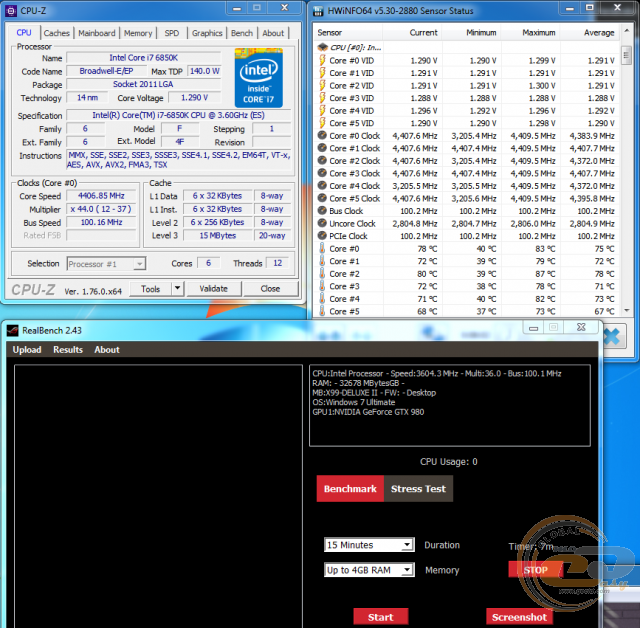640x628 pixels.
Task: Click the Core #2 Clock gauge icon
Action: pos(322,160)
